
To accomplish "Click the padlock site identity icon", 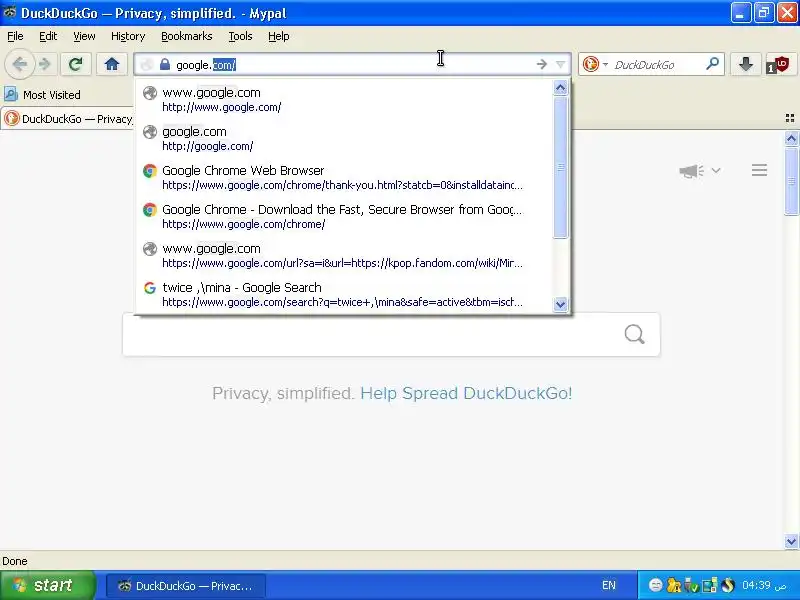I will [164, 64].
